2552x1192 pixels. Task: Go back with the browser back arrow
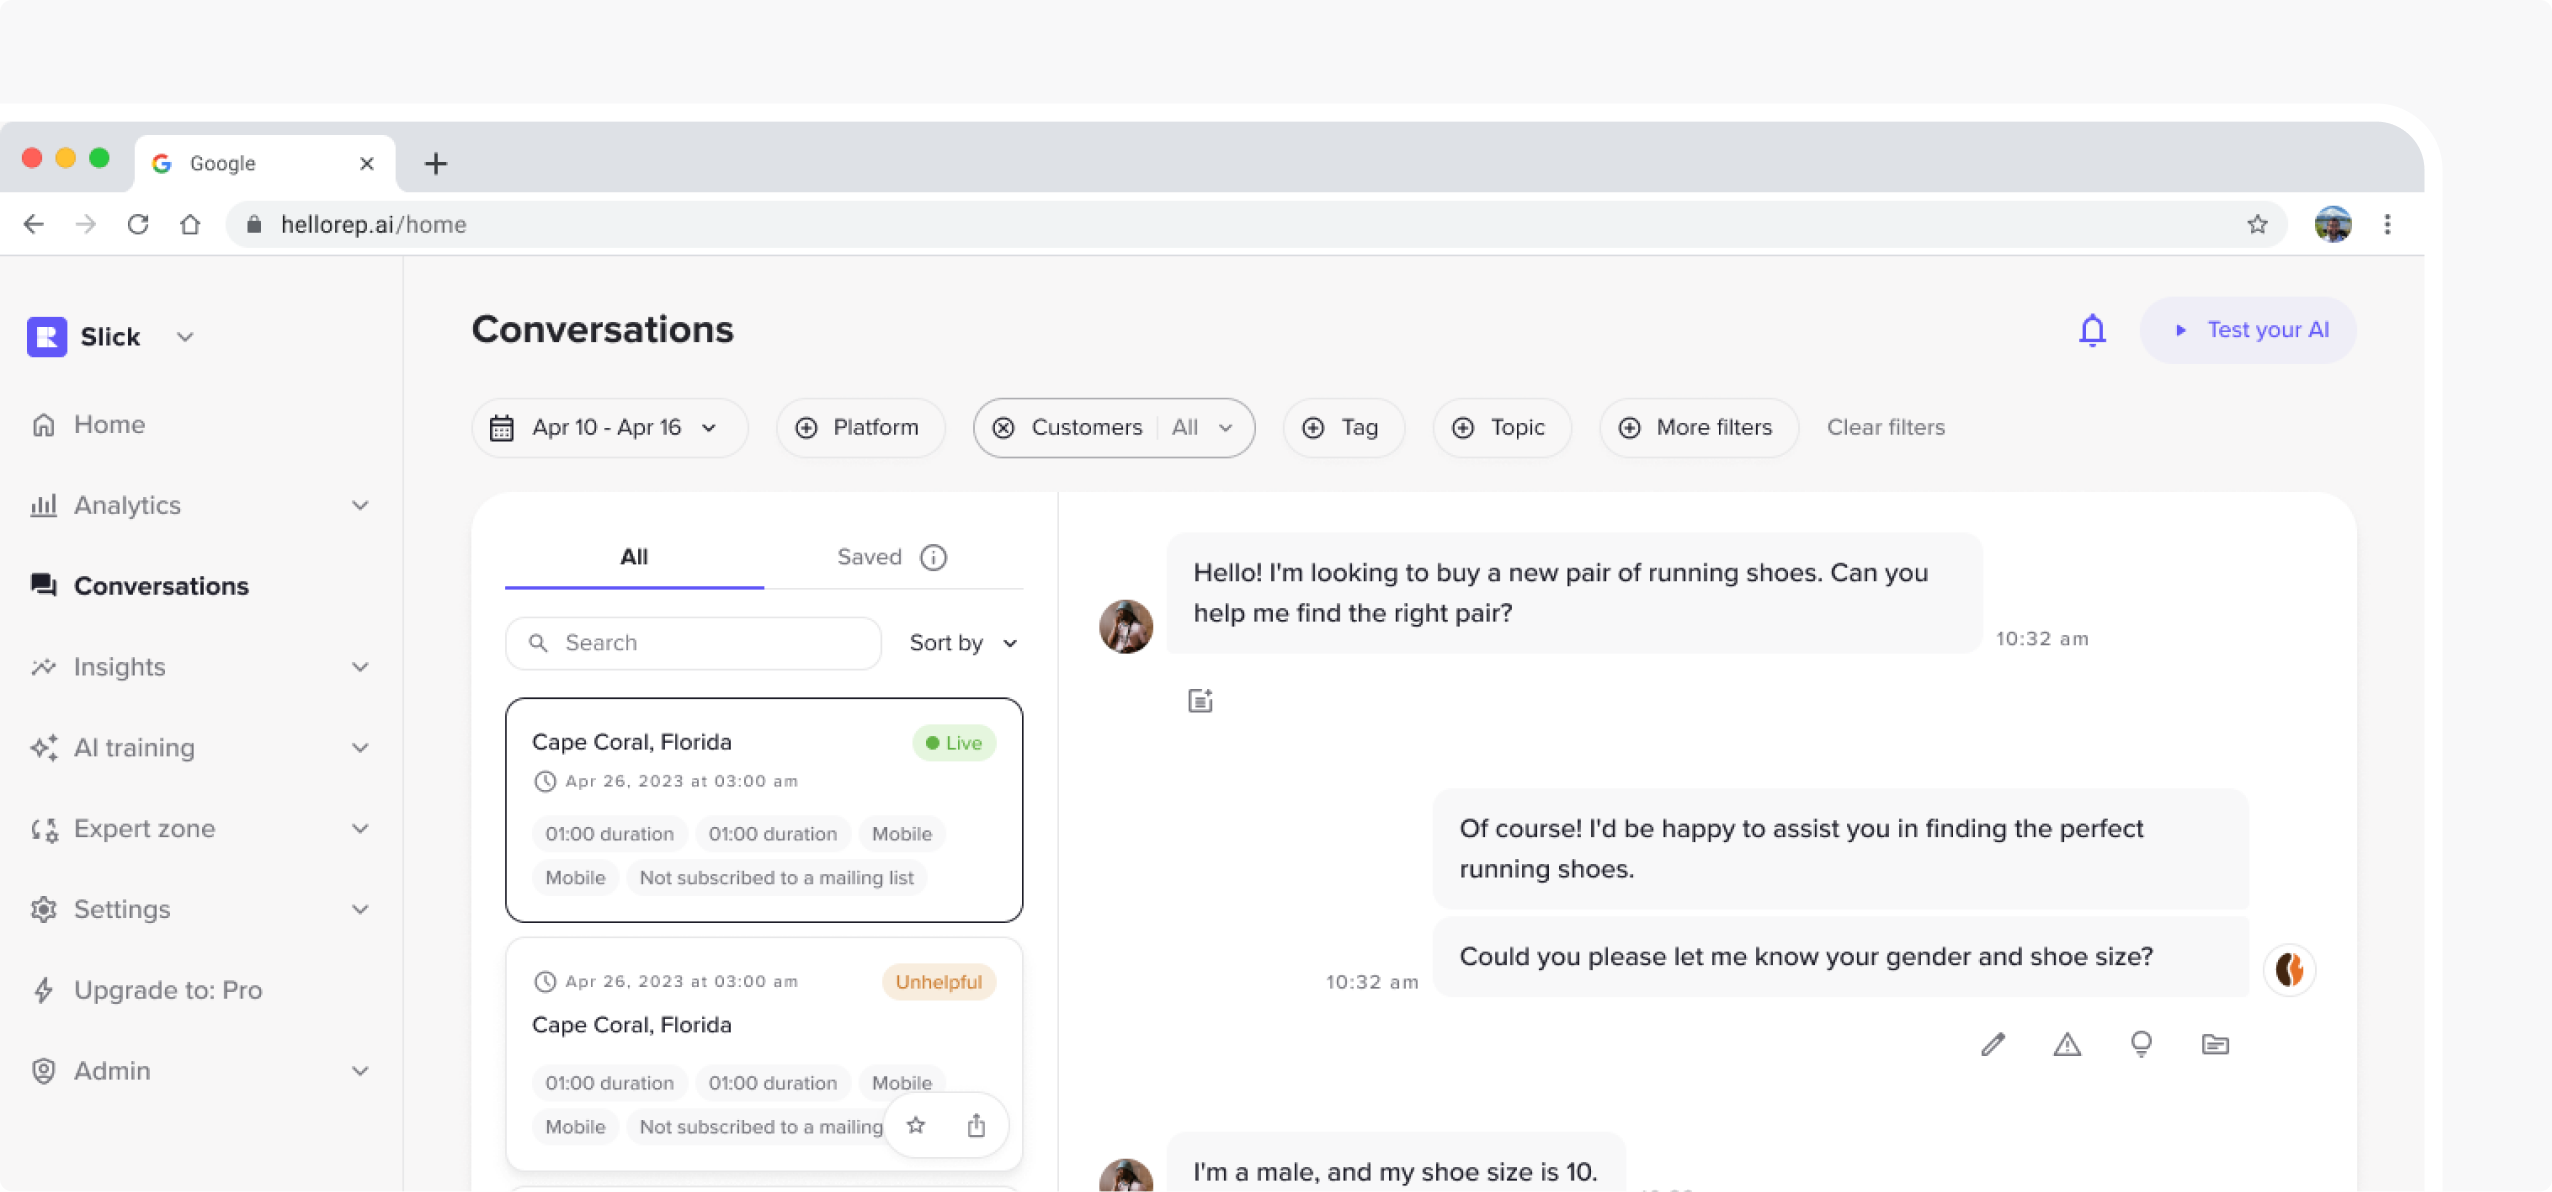pyautogui.click(x=34, y=224)
